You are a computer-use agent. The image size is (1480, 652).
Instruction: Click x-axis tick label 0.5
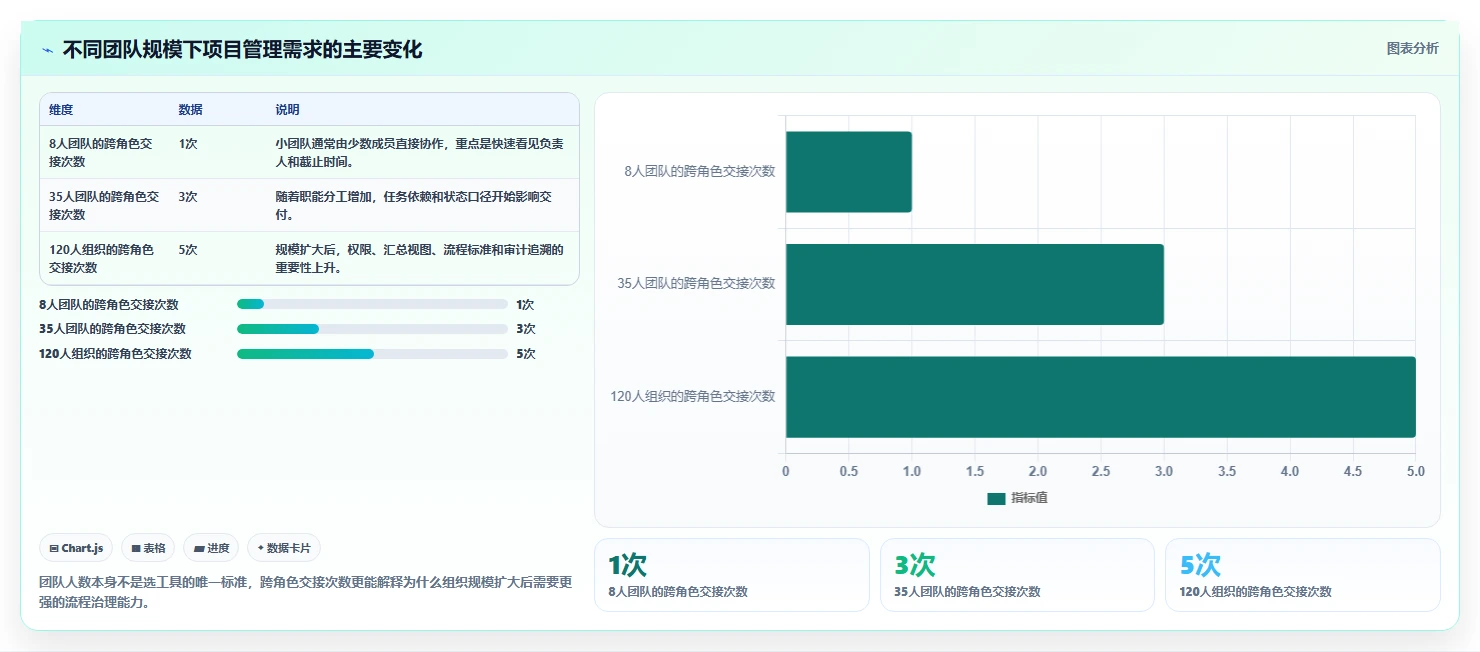pyautogui.click(x=848, y=471)
